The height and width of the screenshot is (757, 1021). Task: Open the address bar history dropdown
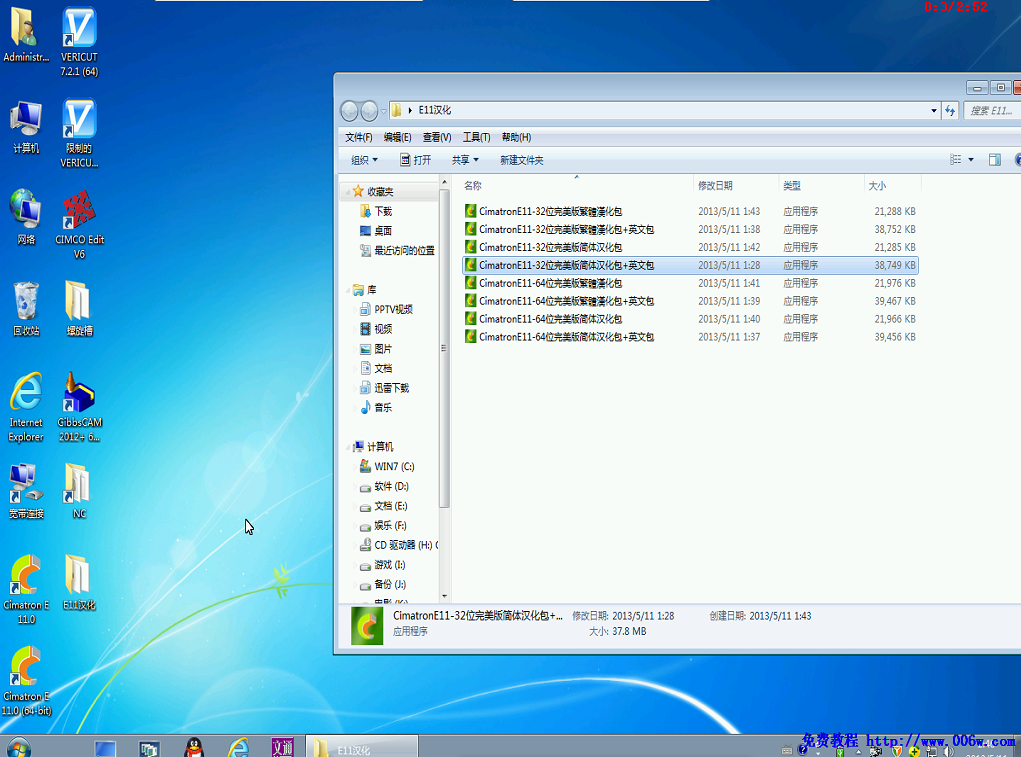934,111
